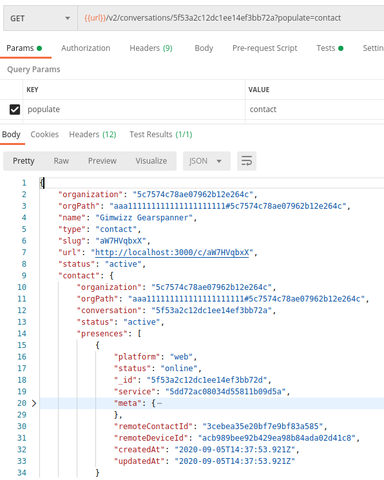The width and height of the screenshot is (384, 480).
Task: Open the GET method dropdown
Action: click(x=40, y=18)
